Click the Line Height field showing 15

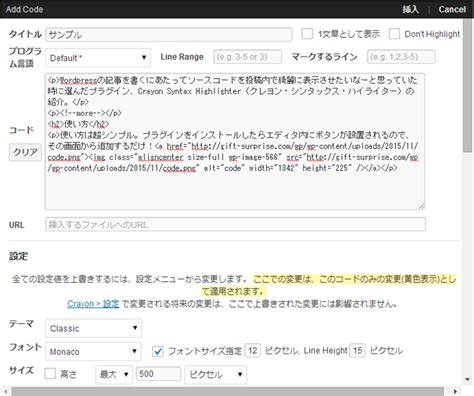(x=357, y=351)
